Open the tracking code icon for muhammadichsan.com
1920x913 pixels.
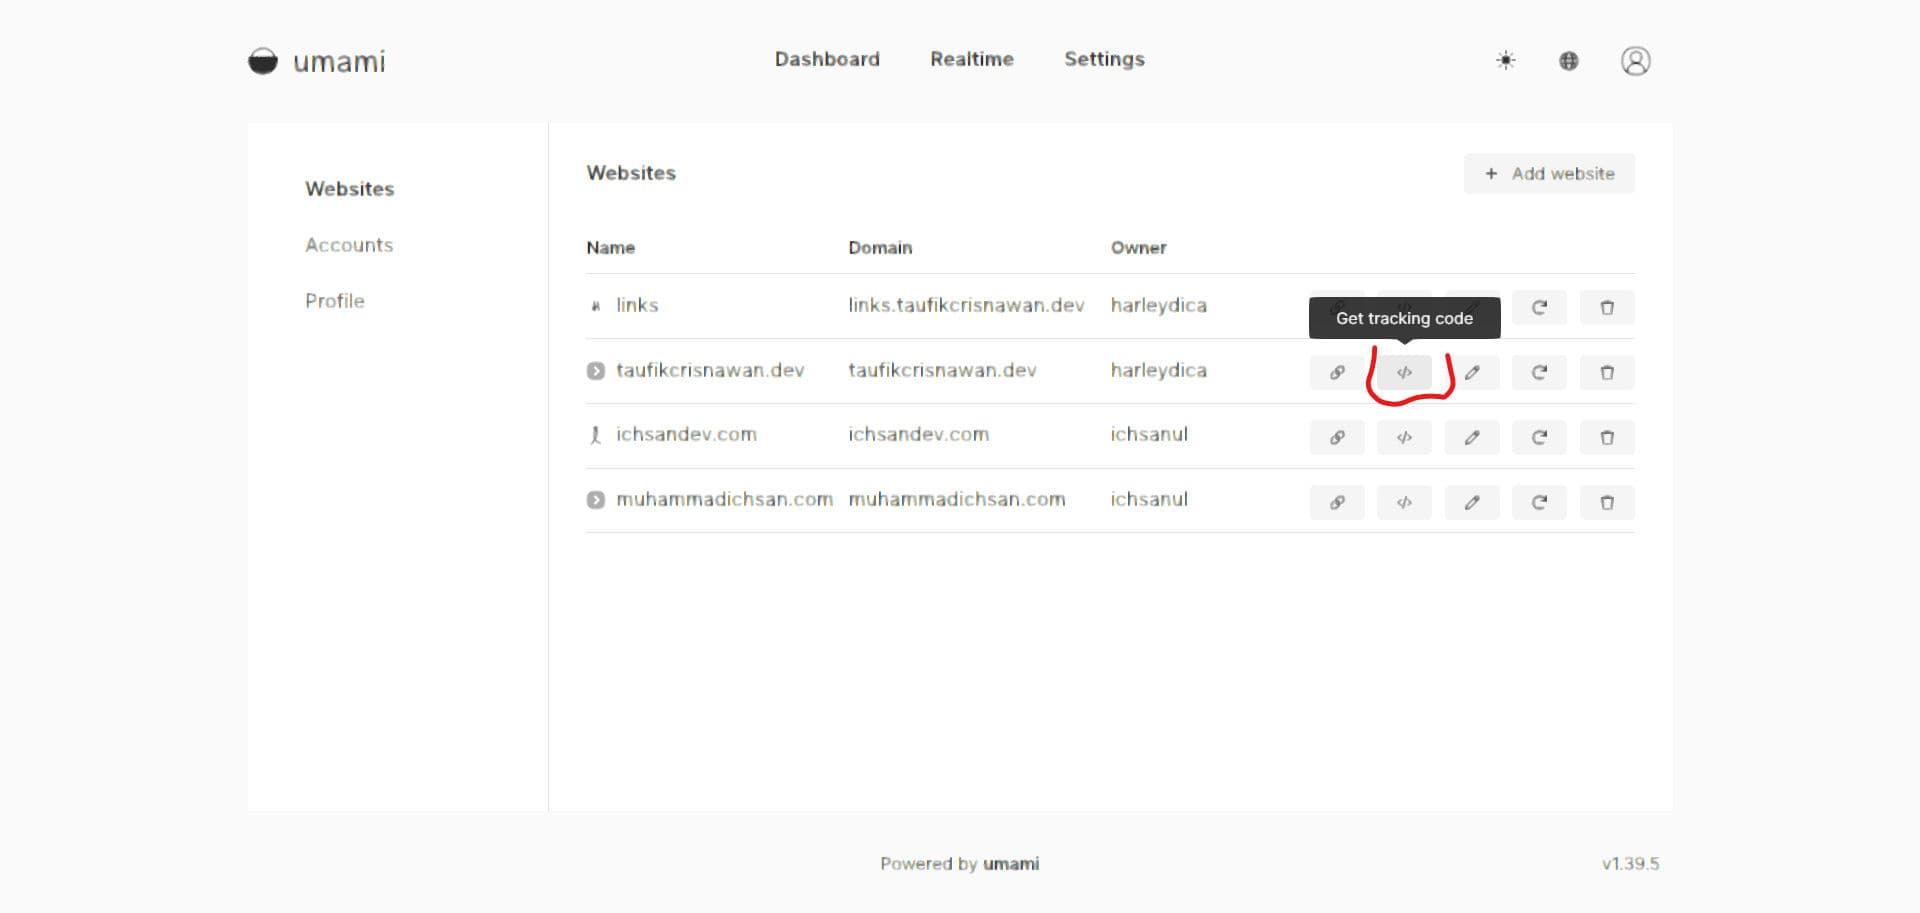[1404, 502]
